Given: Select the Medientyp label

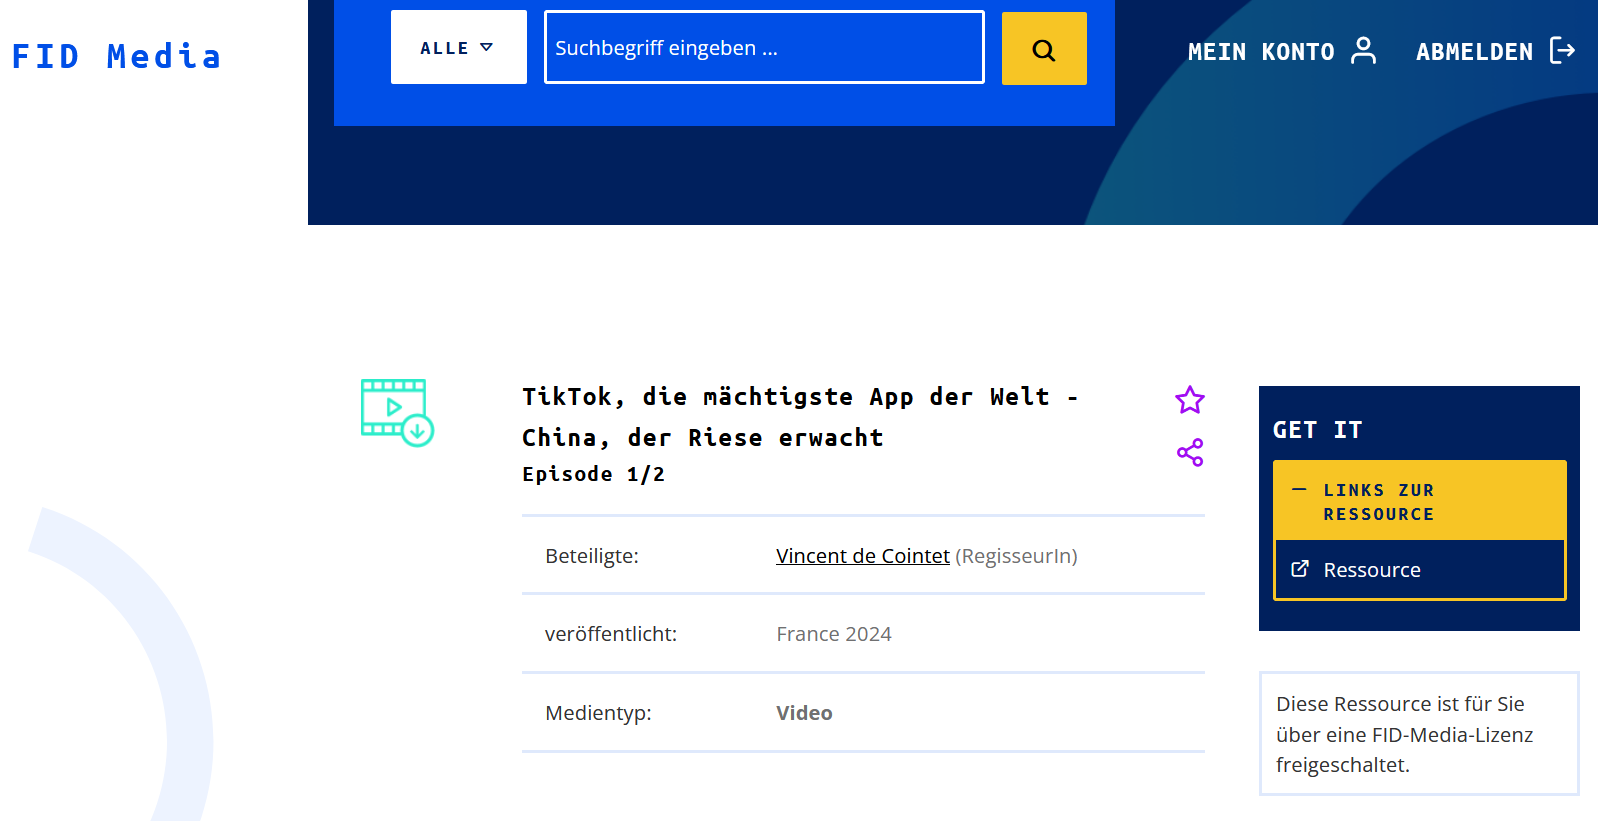Looking at the screenshot, I should click(598, 713).
